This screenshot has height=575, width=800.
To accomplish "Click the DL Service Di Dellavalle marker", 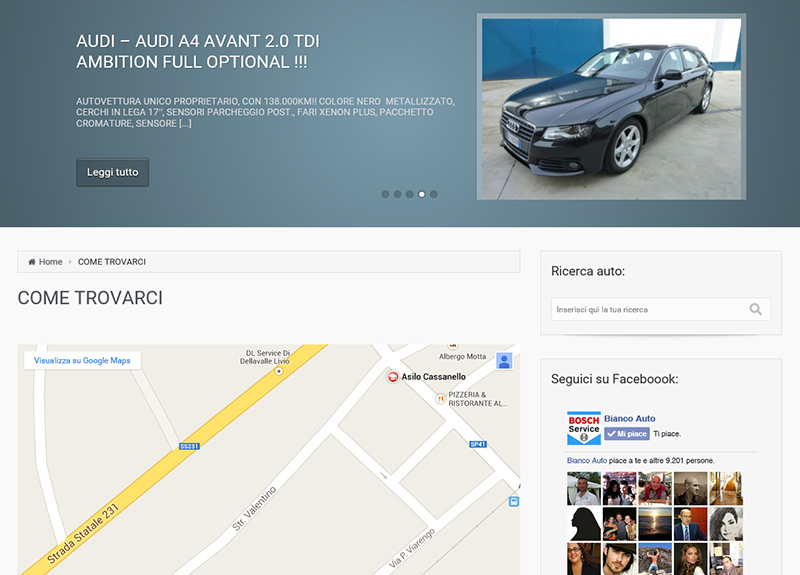I will point(279,371).
